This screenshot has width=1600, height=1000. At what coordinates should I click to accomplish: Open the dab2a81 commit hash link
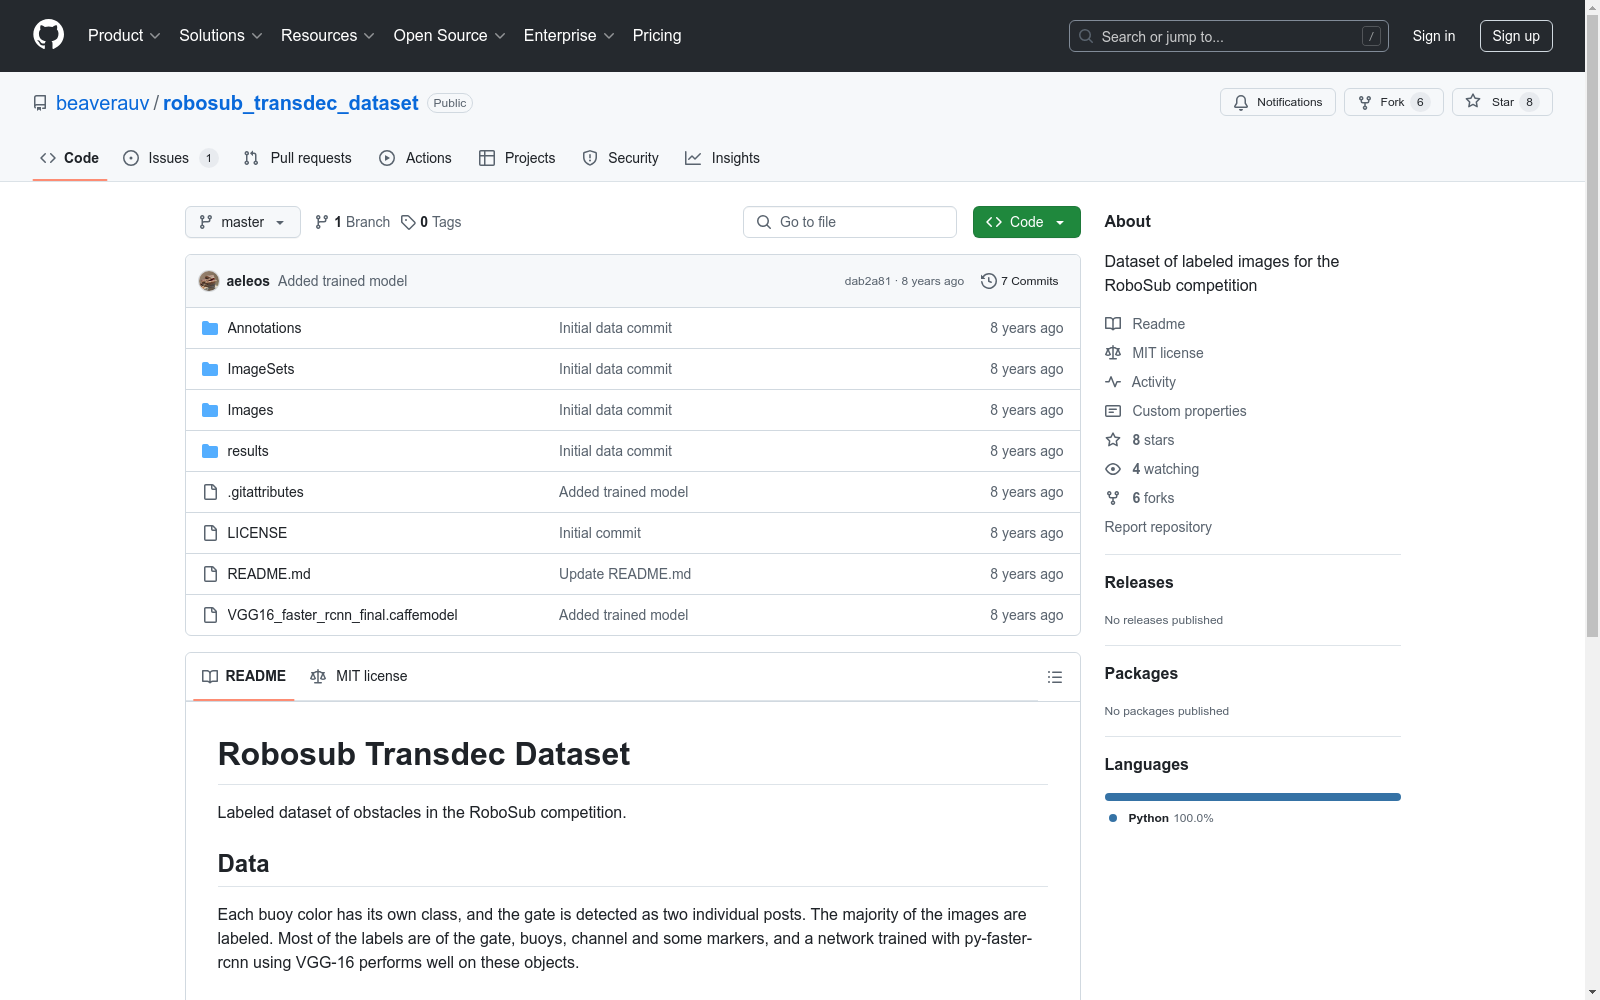click(x=867, y=281)
